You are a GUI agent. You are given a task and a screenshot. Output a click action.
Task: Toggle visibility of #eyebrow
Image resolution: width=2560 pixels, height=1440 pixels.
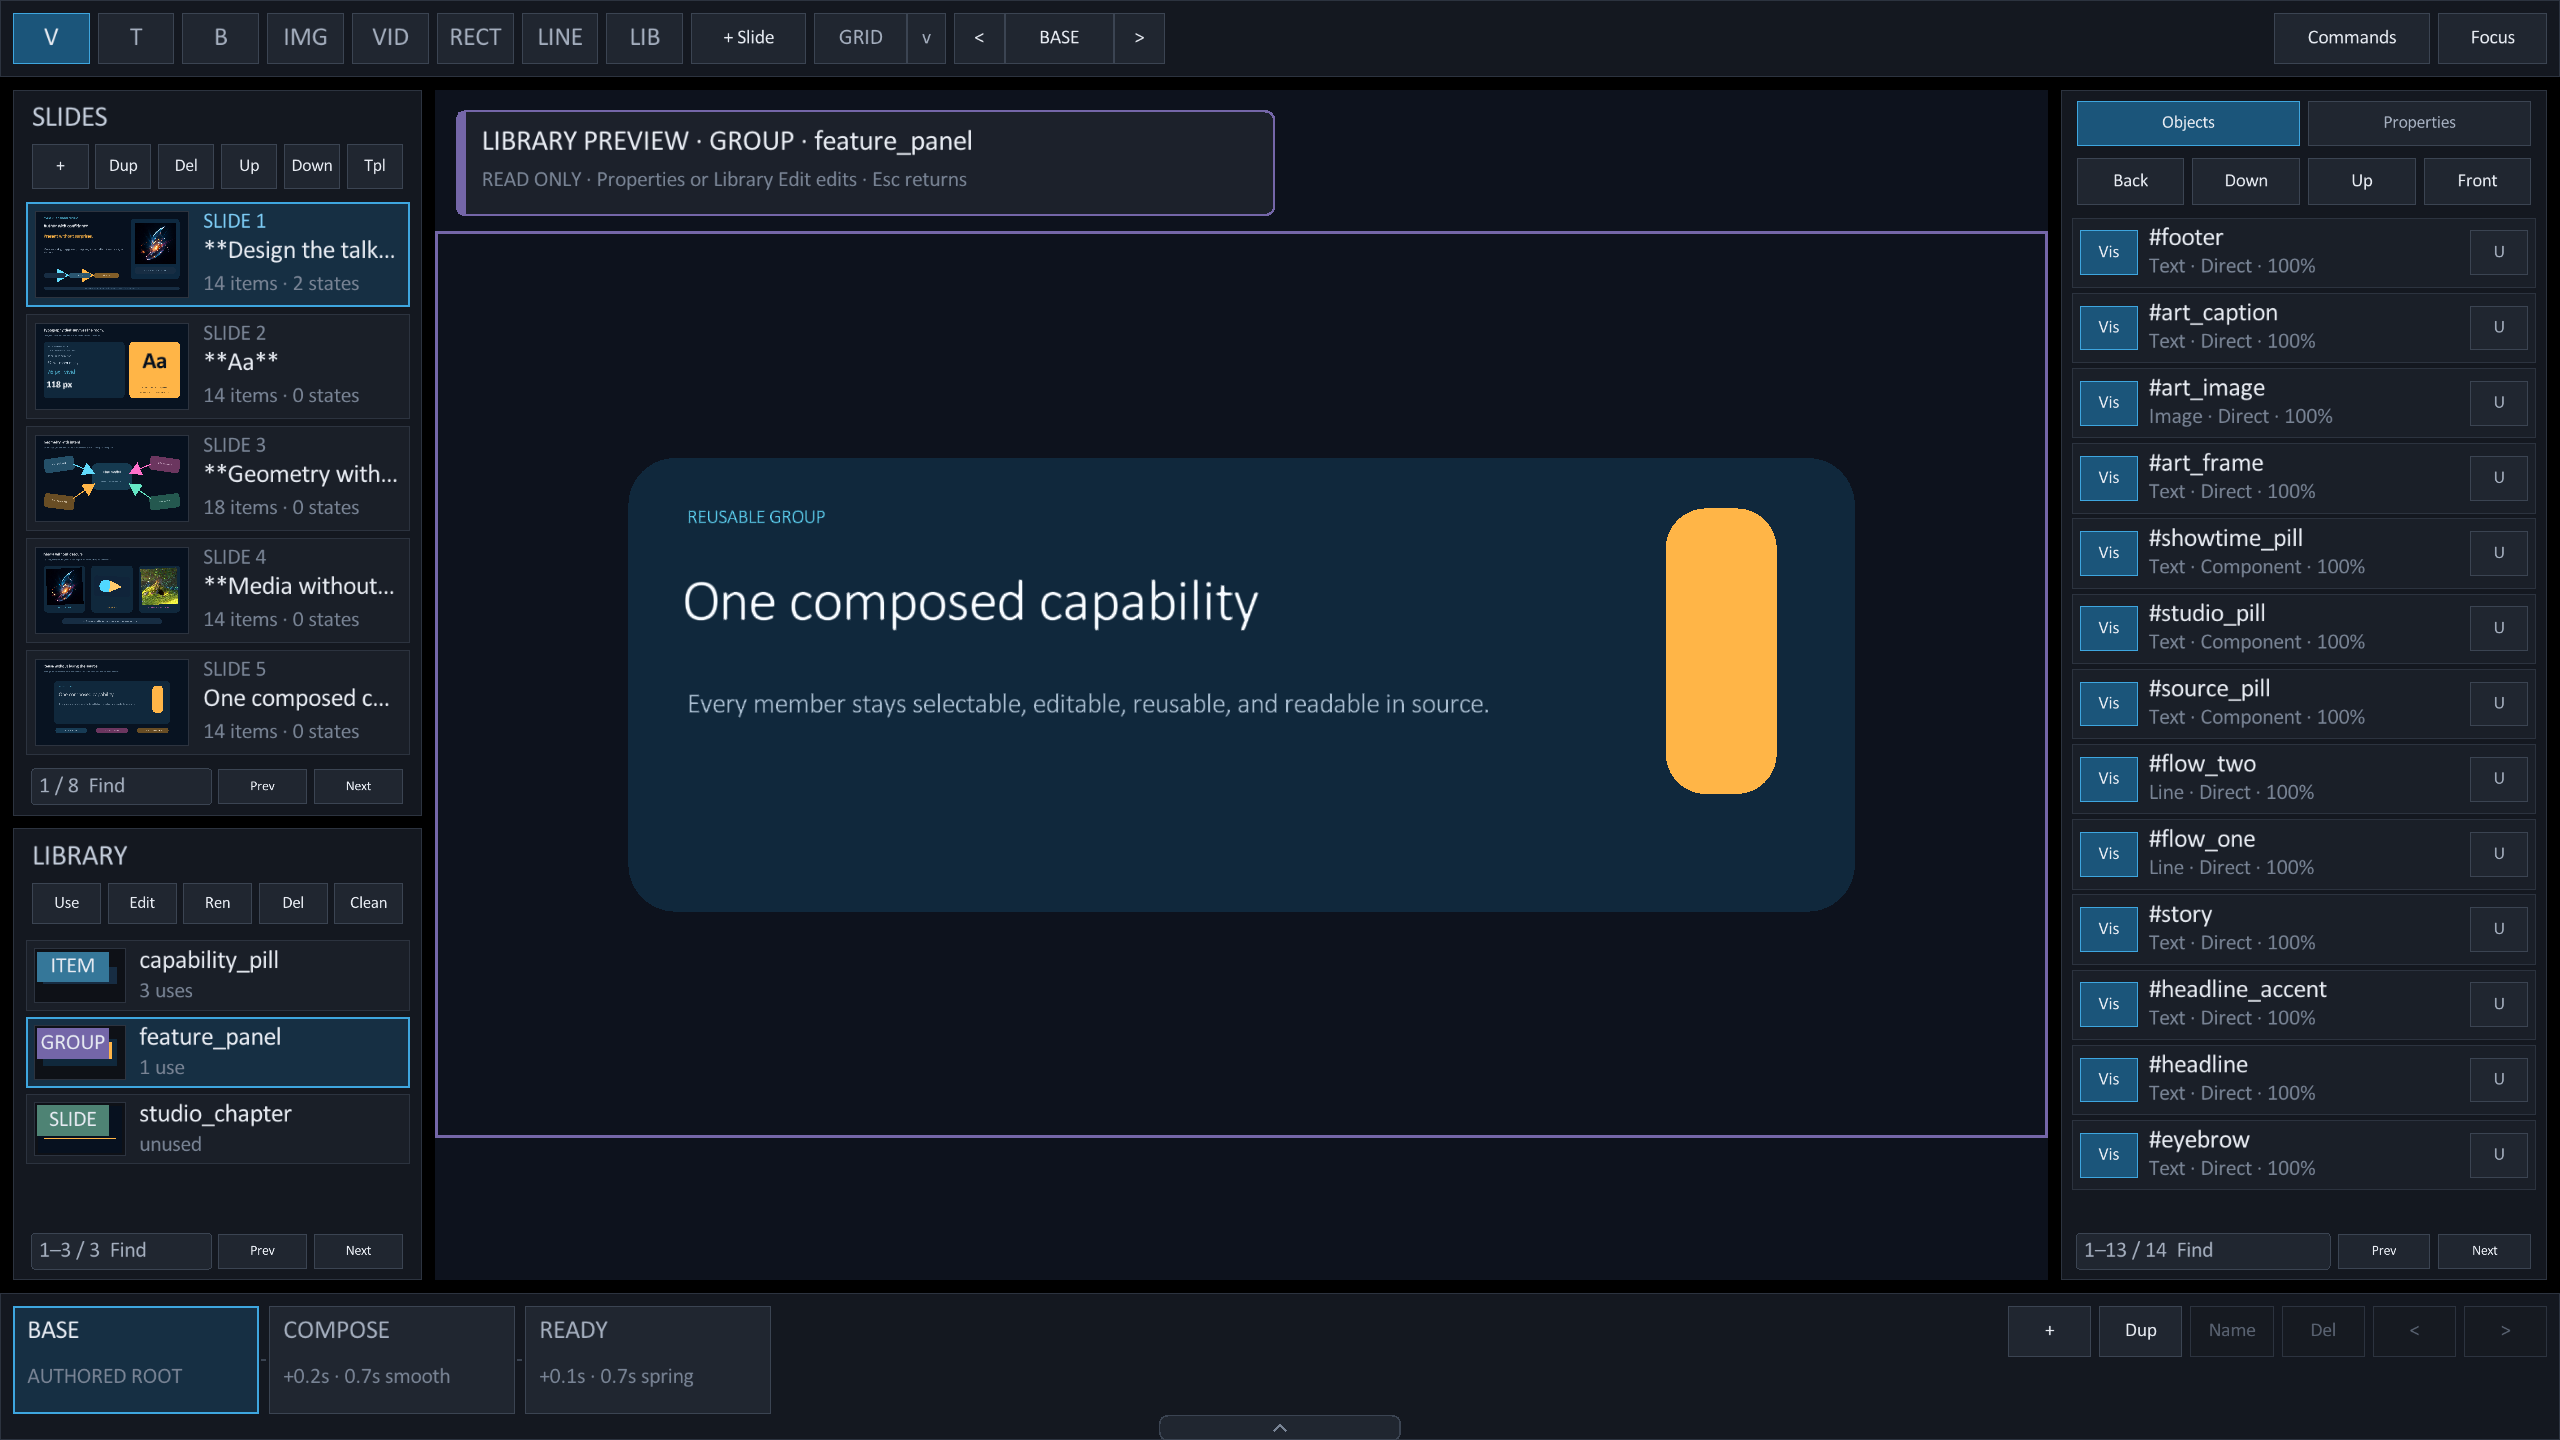tap(2109, 1154)
